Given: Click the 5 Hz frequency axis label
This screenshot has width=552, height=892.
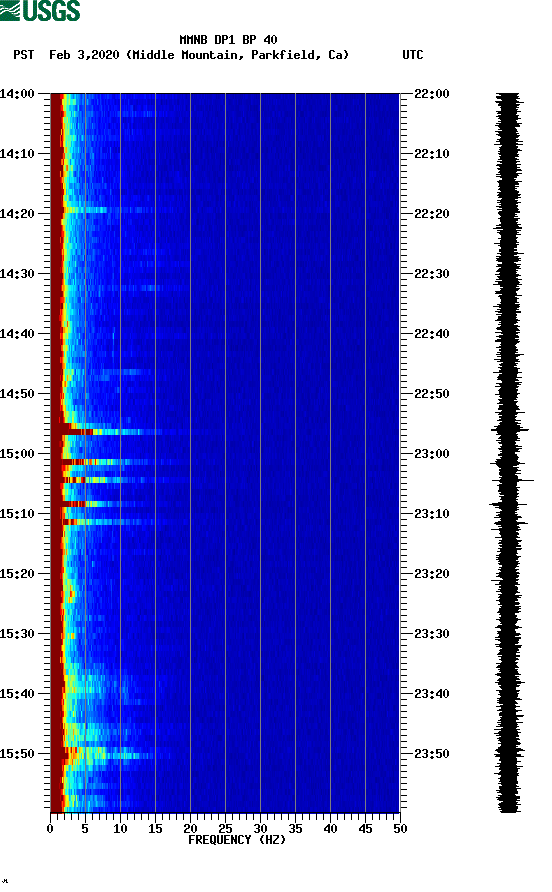Looking at the screenshot, I should [85, 829].
